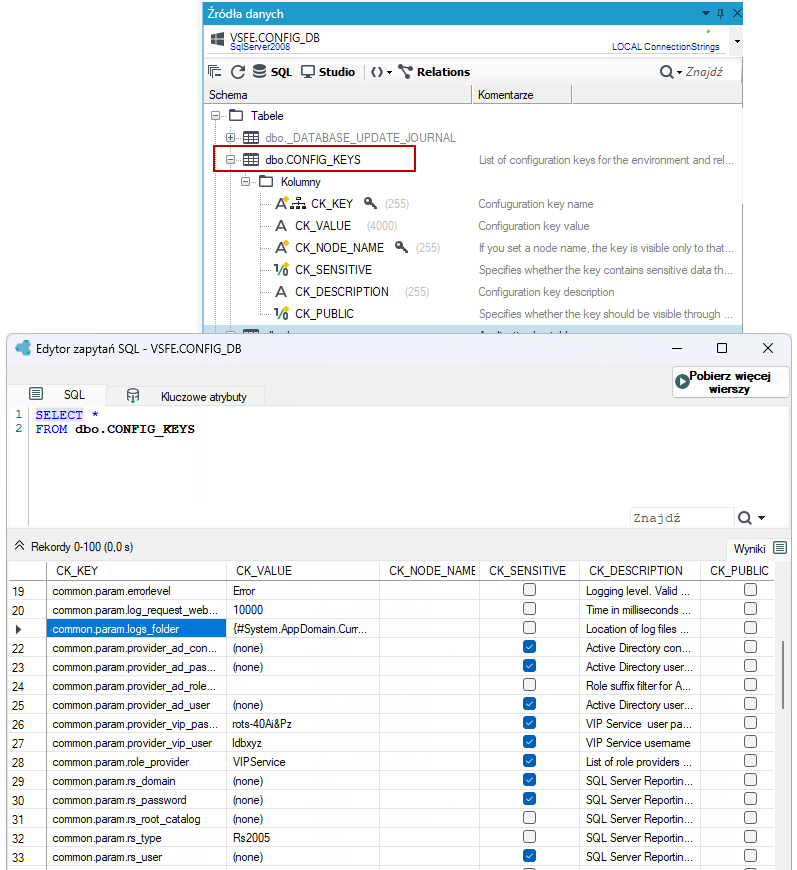The image size is (797, 870).
Task: Toggle CK_SENSITIVE for common.param.provider_vip_user
Action: 529,742
